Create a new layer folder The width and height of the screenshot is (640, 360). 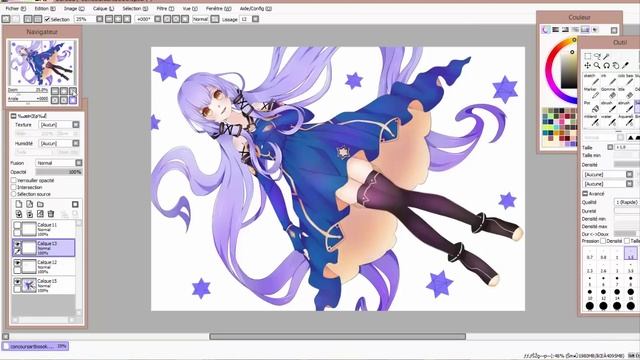click(x=40, y=204)
